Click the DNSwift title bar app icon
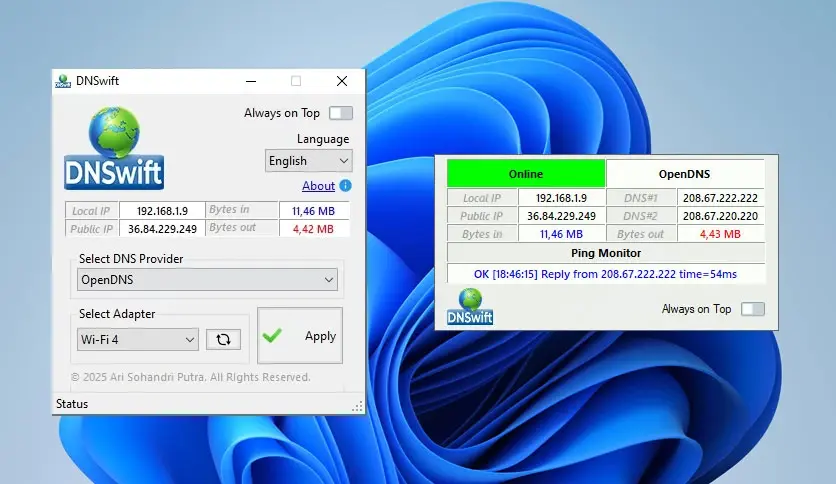 pos(63,81)
